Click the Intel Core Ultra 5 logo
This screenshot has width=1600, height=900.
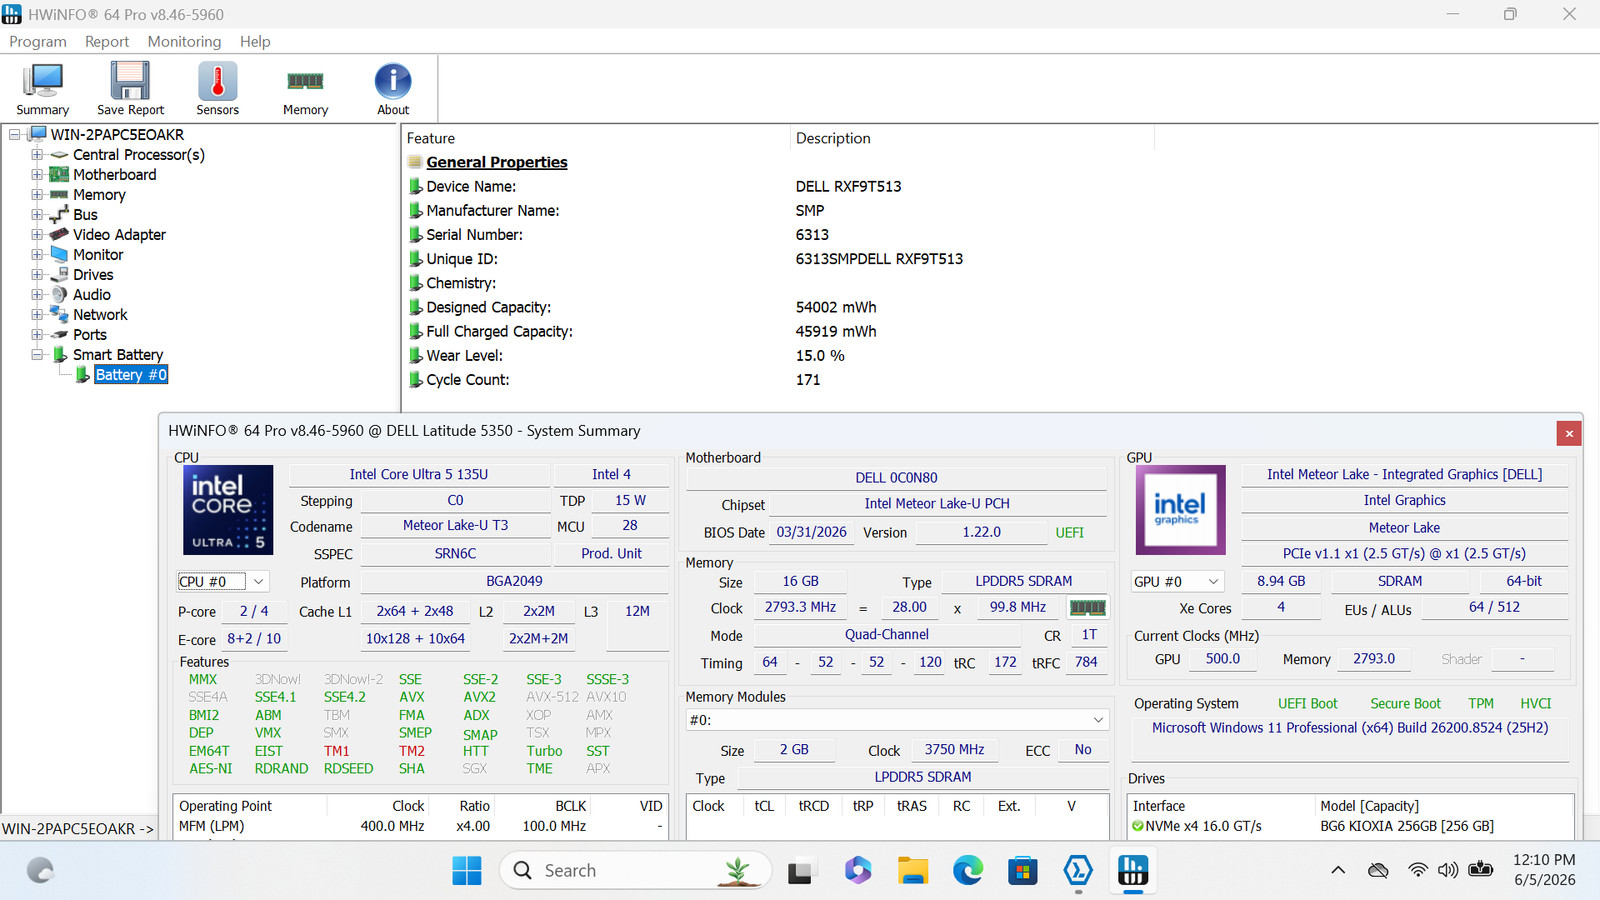click(228, 510)
